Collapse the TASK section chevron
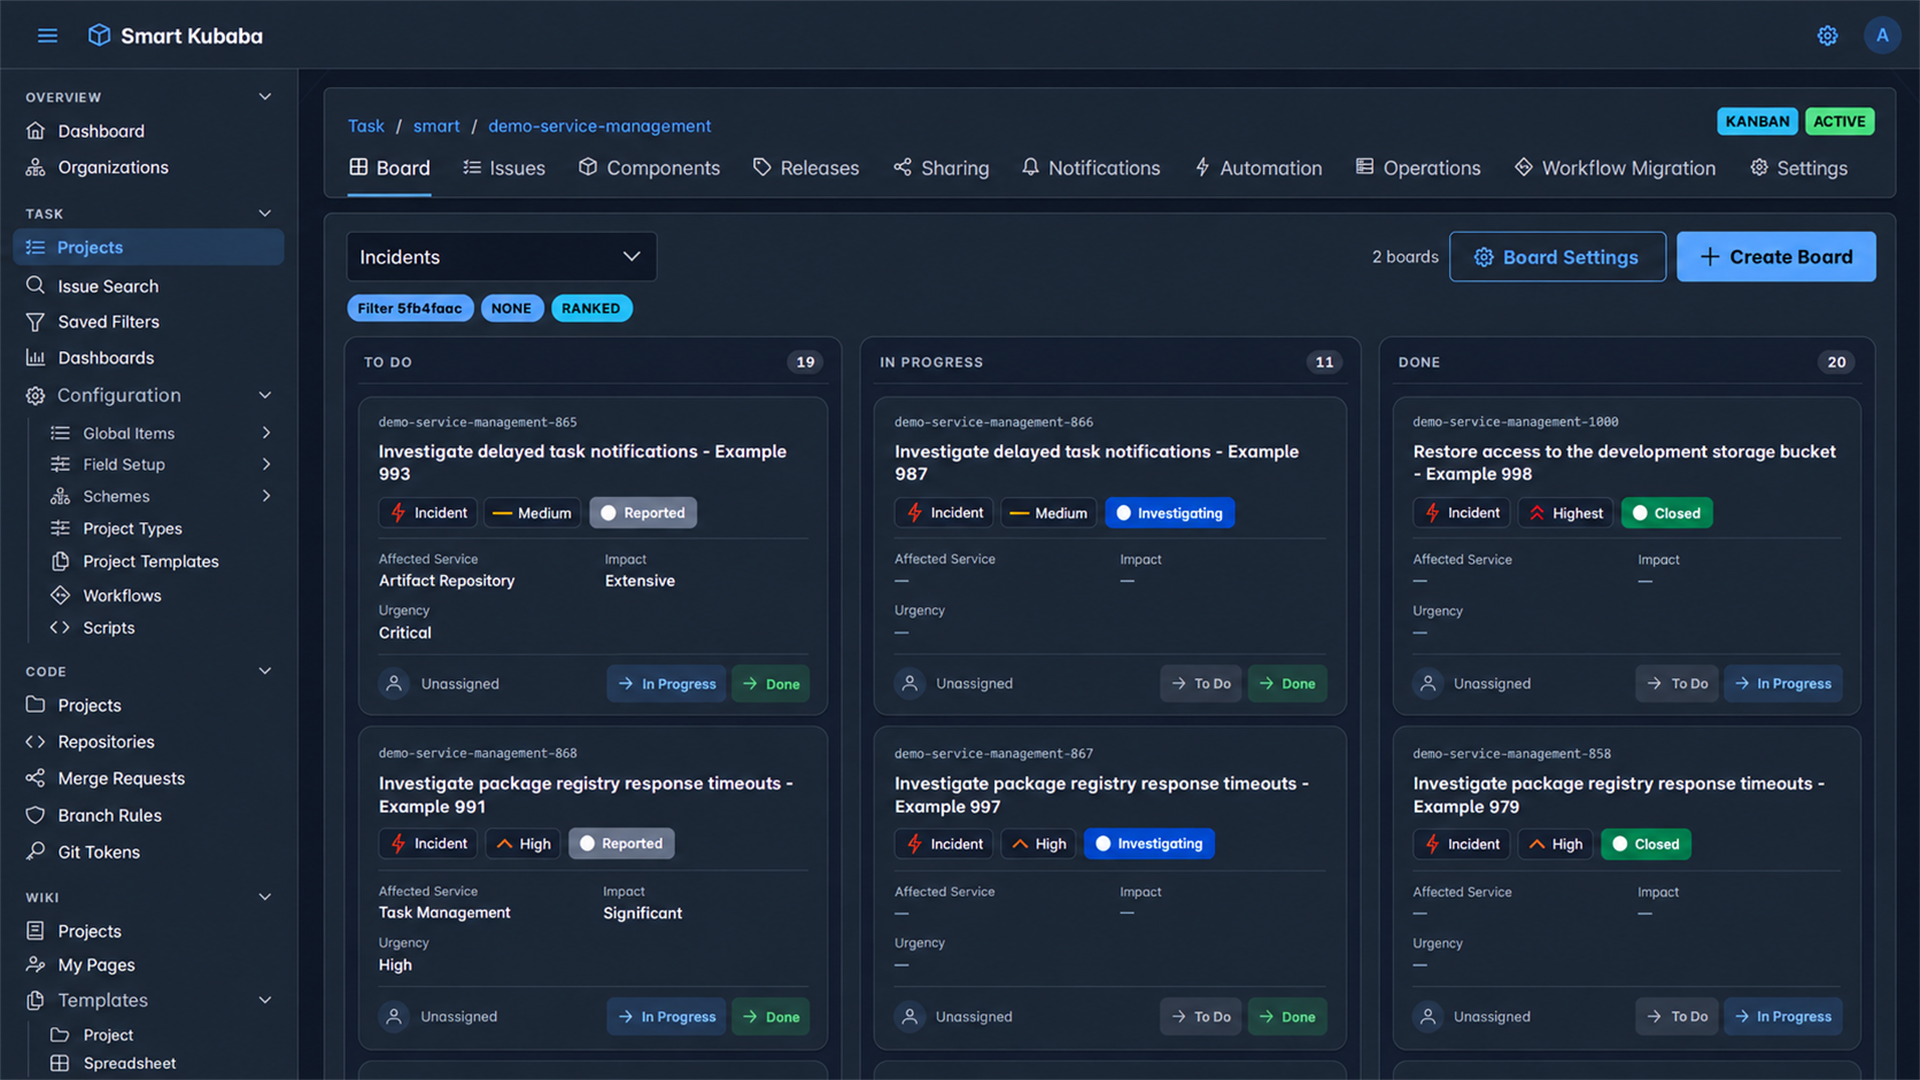 [x=265, y=213]
